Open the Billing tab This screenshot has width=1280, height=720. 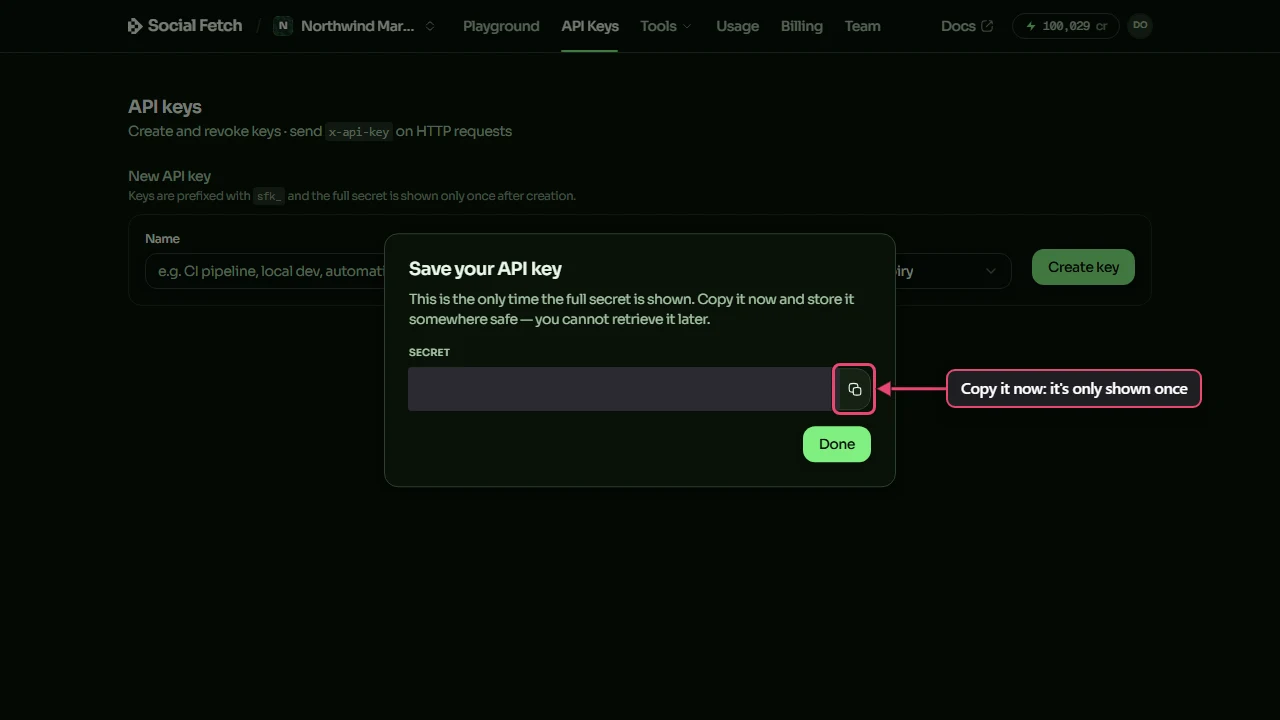[802, 26]
